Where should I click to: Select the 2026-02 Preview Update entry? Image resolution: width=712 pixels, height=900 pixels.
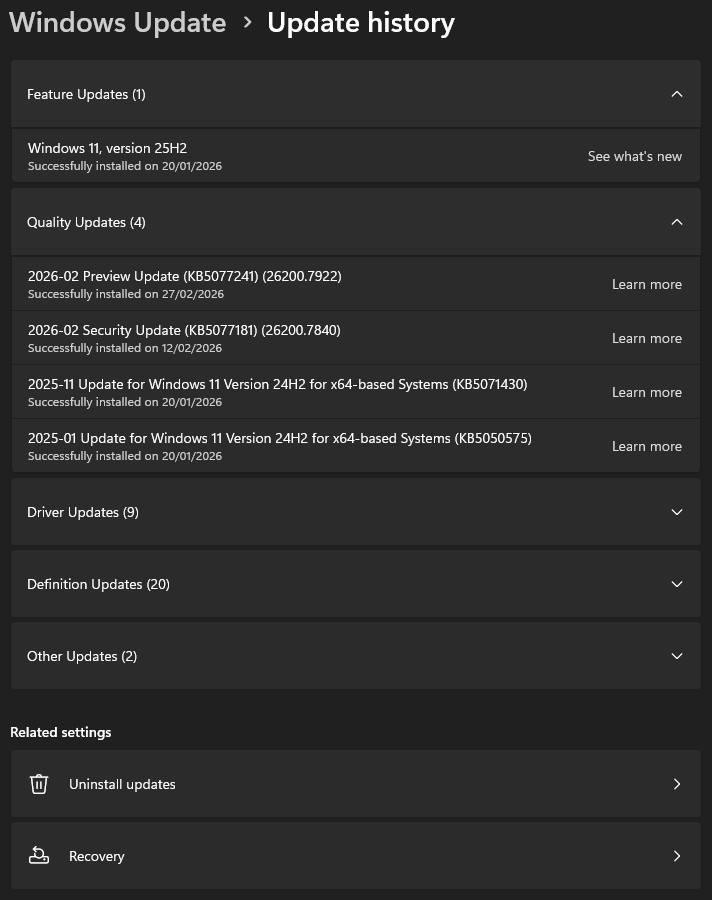185,276
